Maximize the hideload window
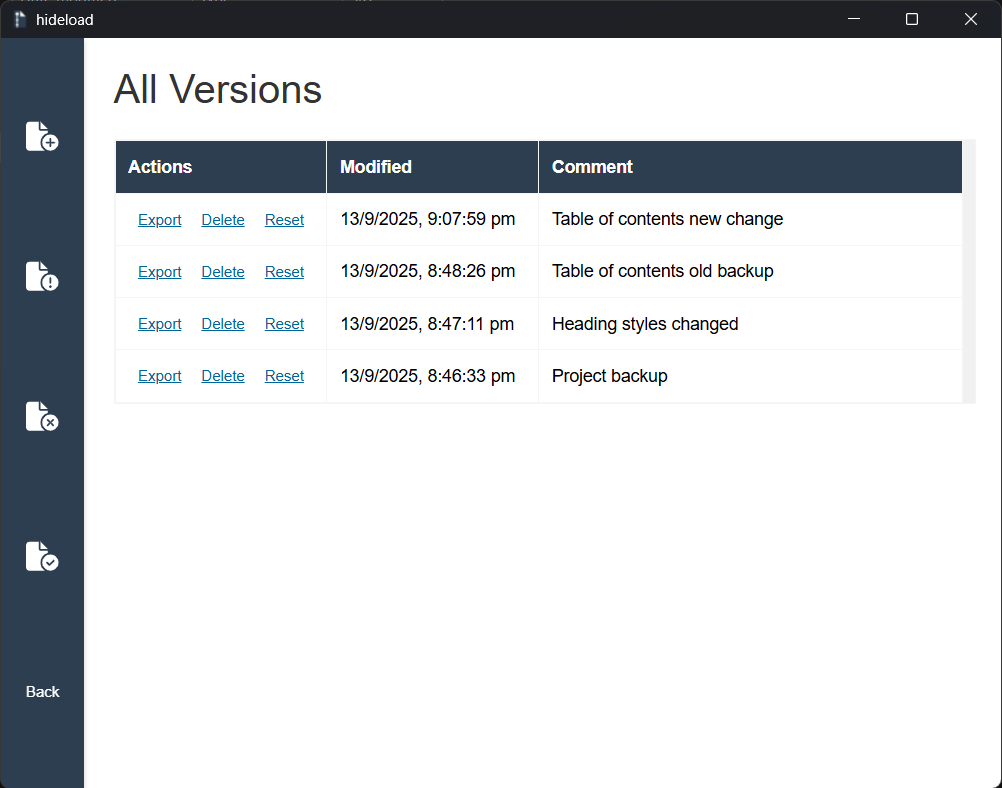 [x=911, y=19]
